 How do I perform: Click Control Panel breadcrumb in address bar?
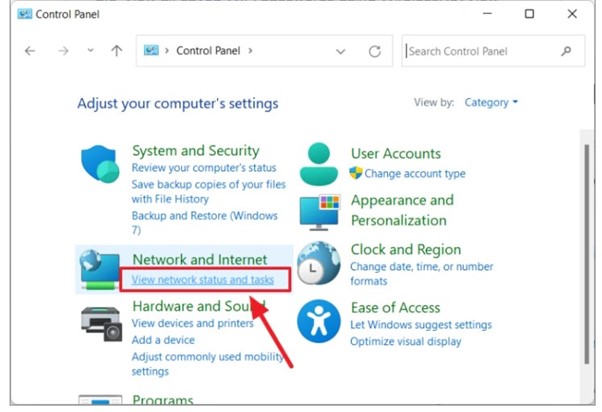point(208,51)
